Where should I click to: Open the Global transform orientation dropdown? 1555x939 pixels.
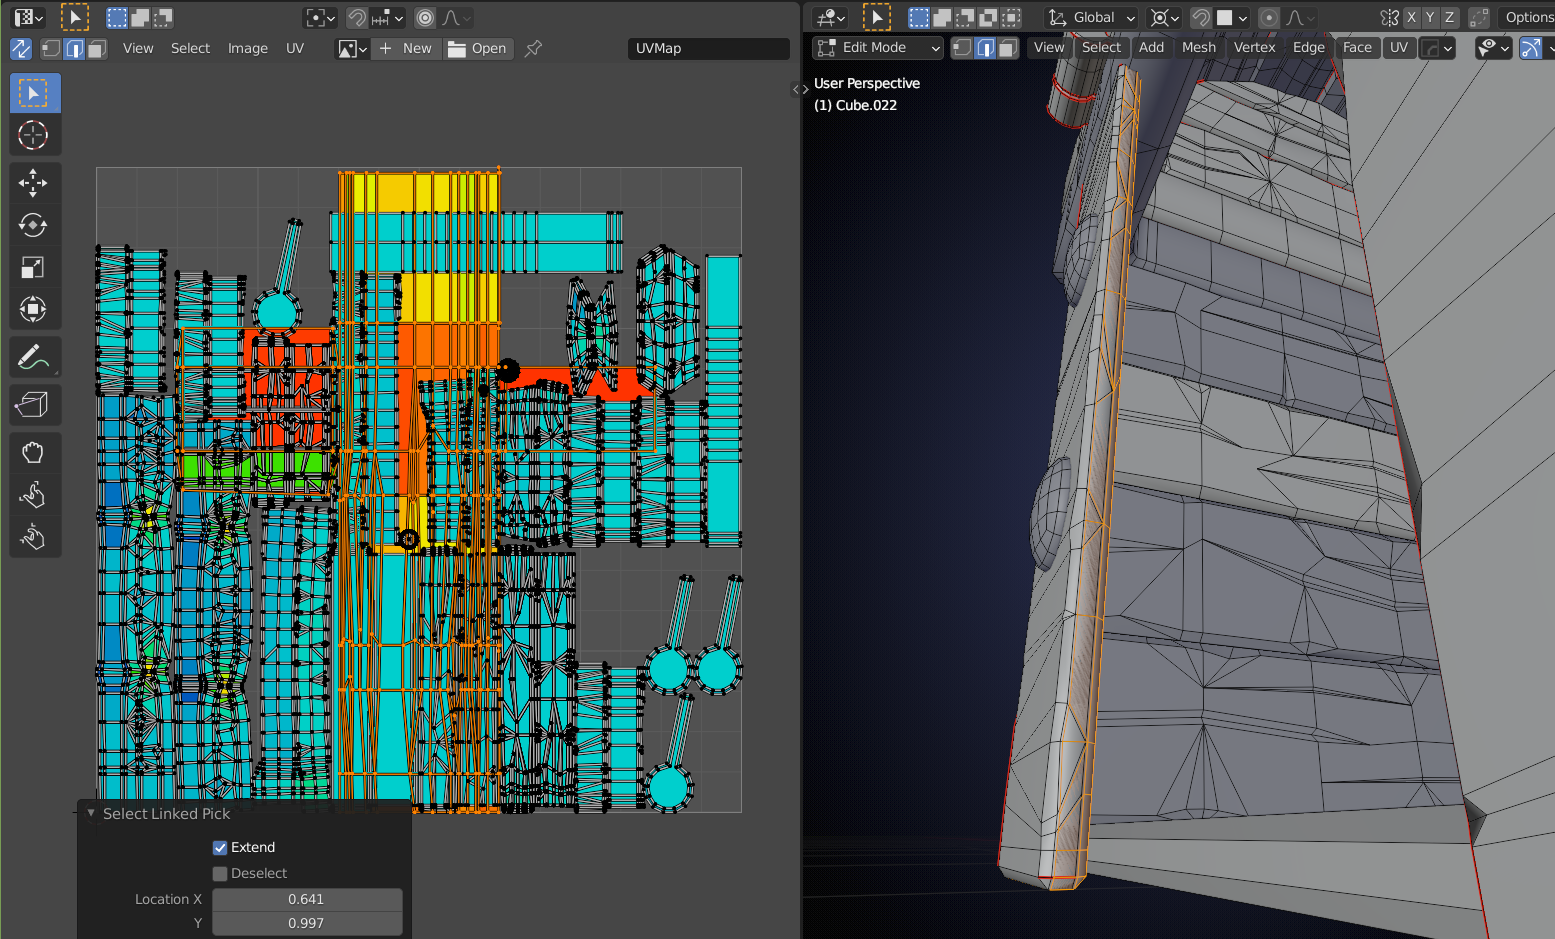click(1092, 17)
